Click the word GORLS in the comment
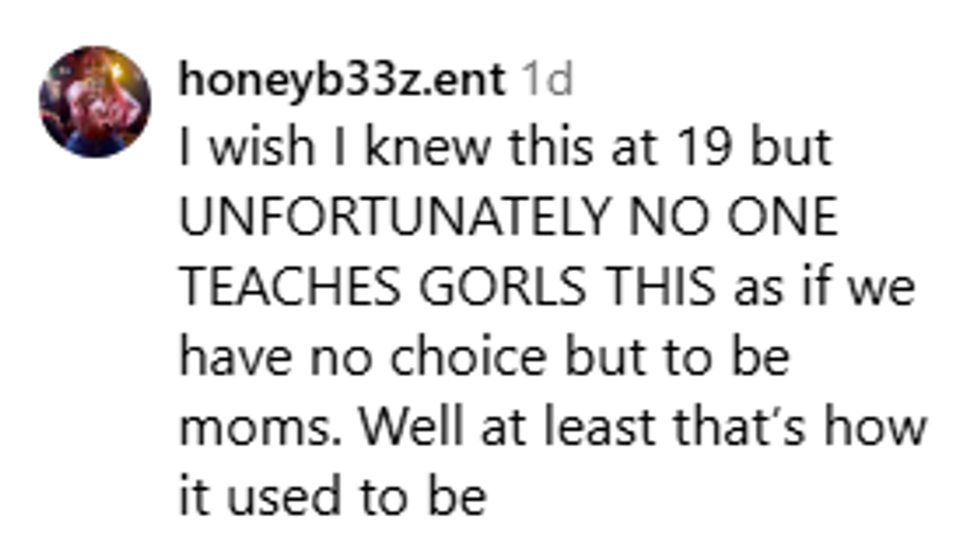The width and height of the screenshot is (980, 553). point(502,287)
